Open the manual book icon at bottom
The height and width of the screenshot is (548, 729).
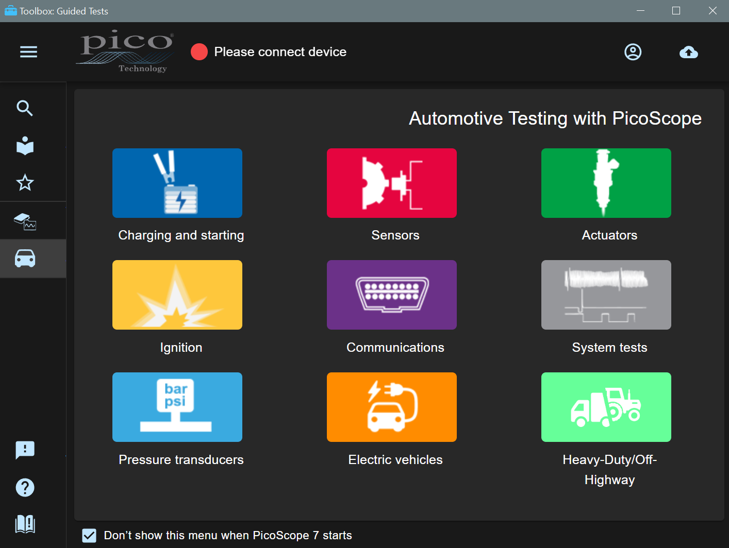click(25, 524)
